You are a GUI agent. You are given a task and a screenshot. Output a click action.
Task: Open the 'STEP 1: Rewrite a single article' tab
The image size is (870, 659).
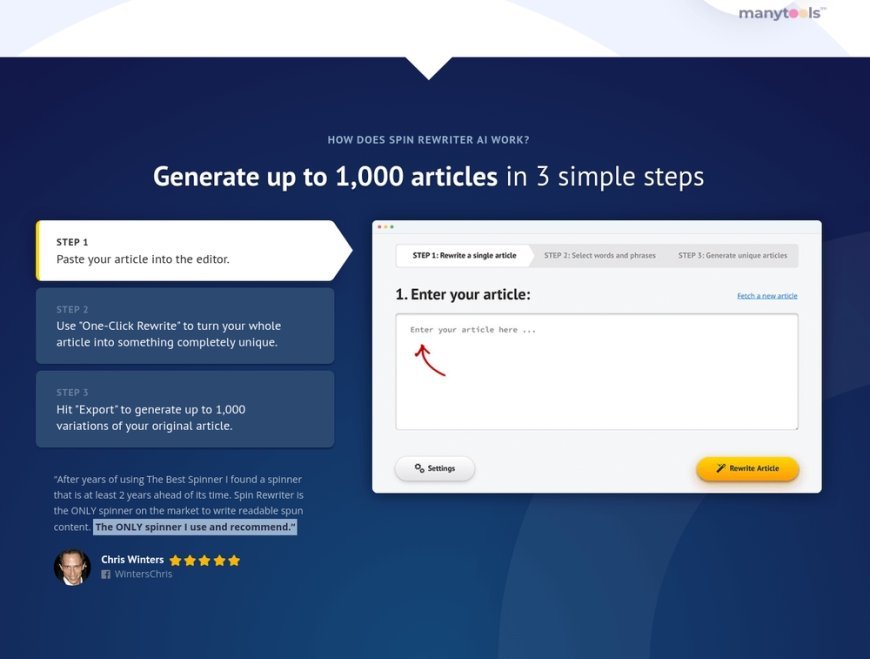pyautogui.click(x=464, y=256)
